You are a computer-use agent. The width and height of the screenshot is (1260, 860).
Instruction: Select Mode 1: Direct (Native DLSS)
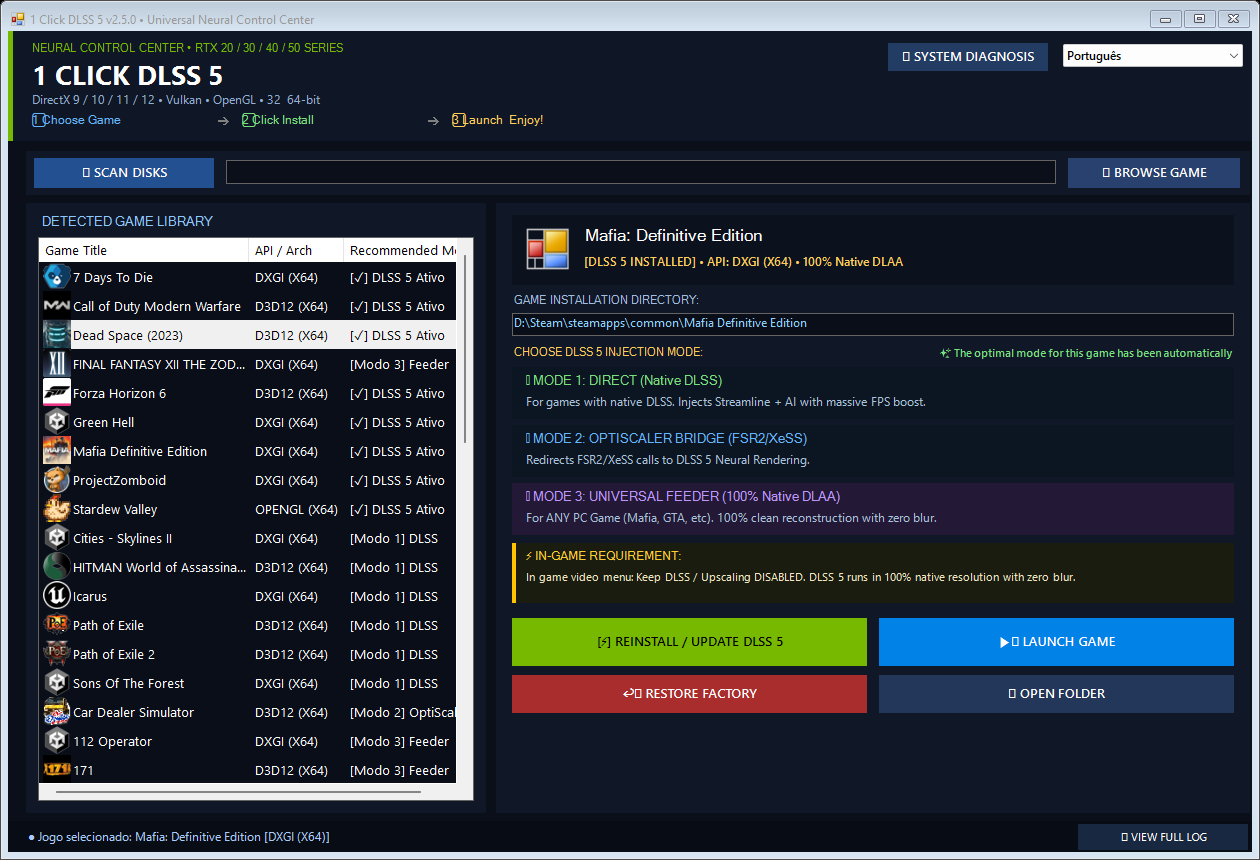[x=872, y=391]
